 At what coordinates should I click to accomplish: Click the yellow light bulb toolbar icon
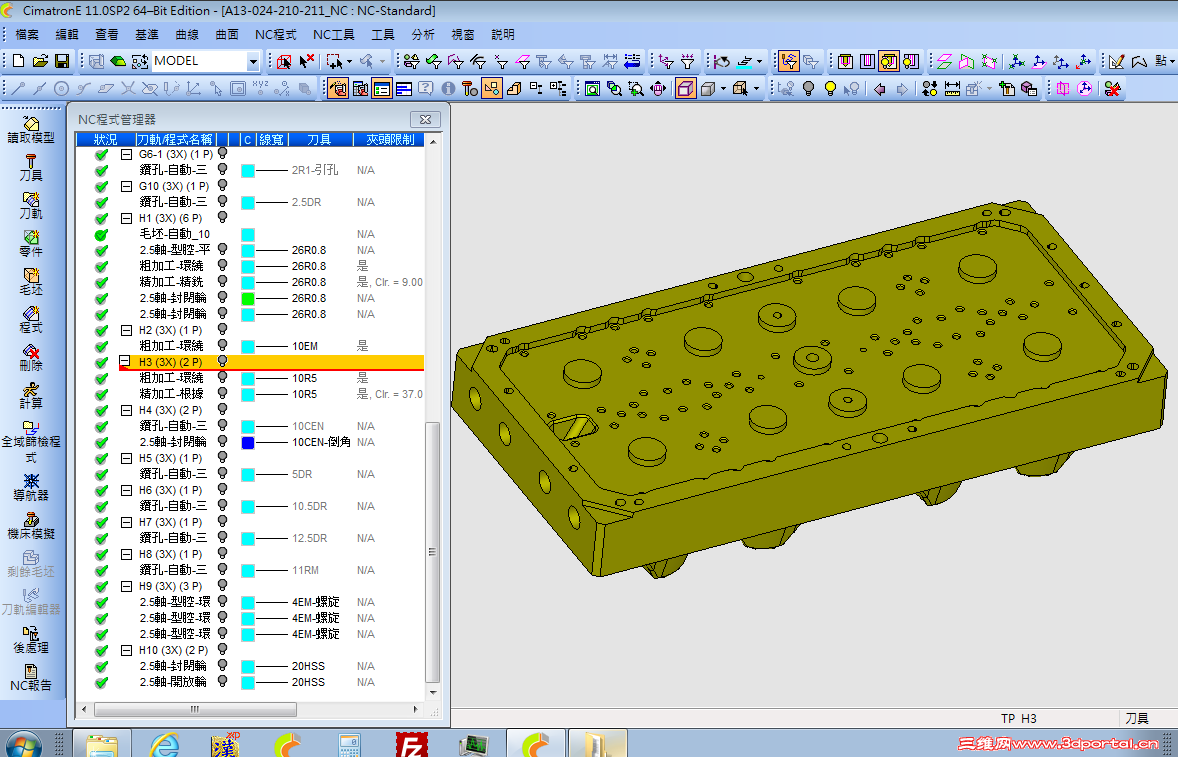click(x=830, y=89)
